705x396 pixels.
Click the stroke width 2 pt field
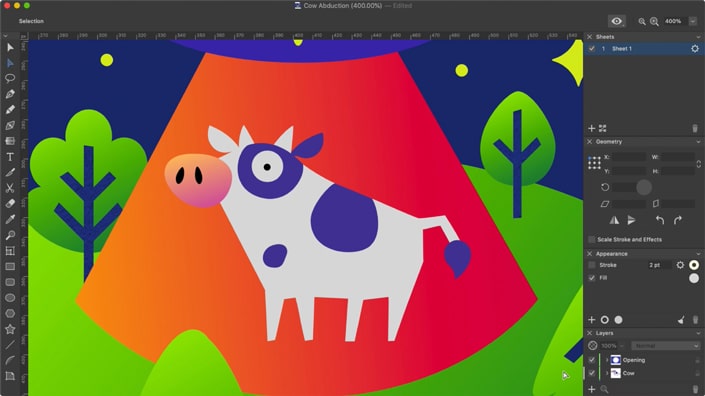[x=659, y=265]
